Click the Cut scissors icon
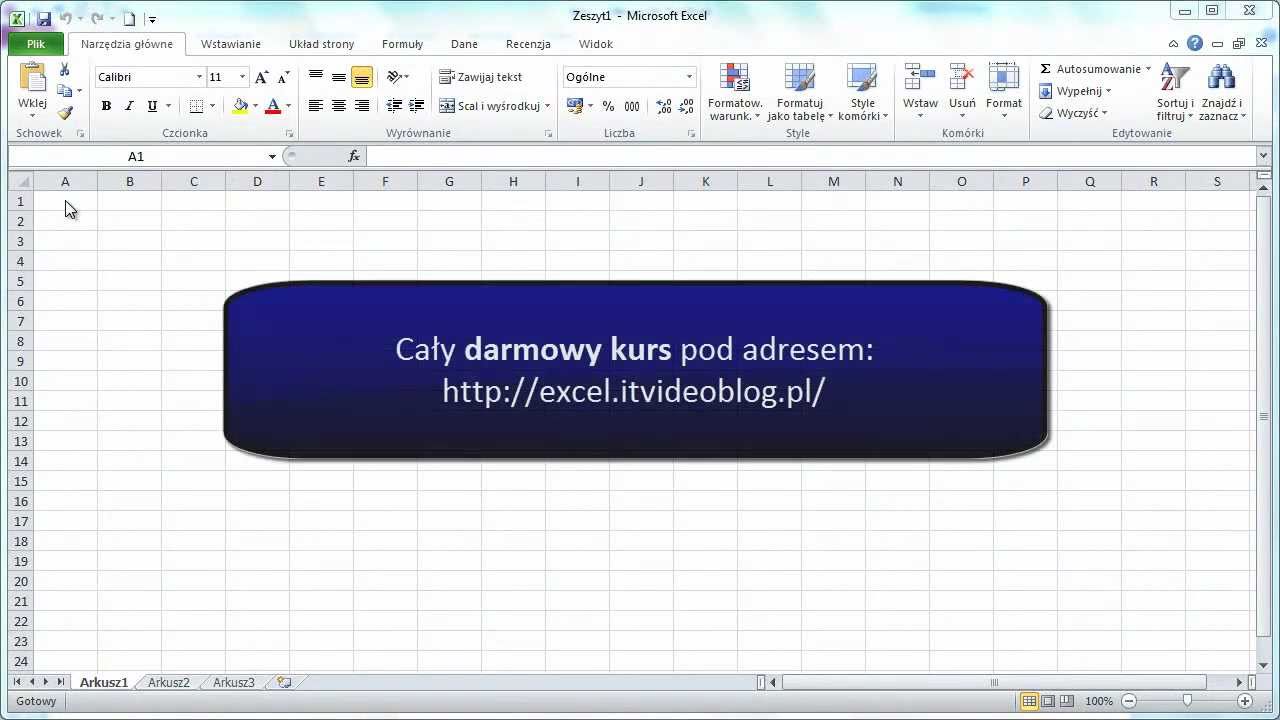The image size is (1280, 720). (65, 69)
